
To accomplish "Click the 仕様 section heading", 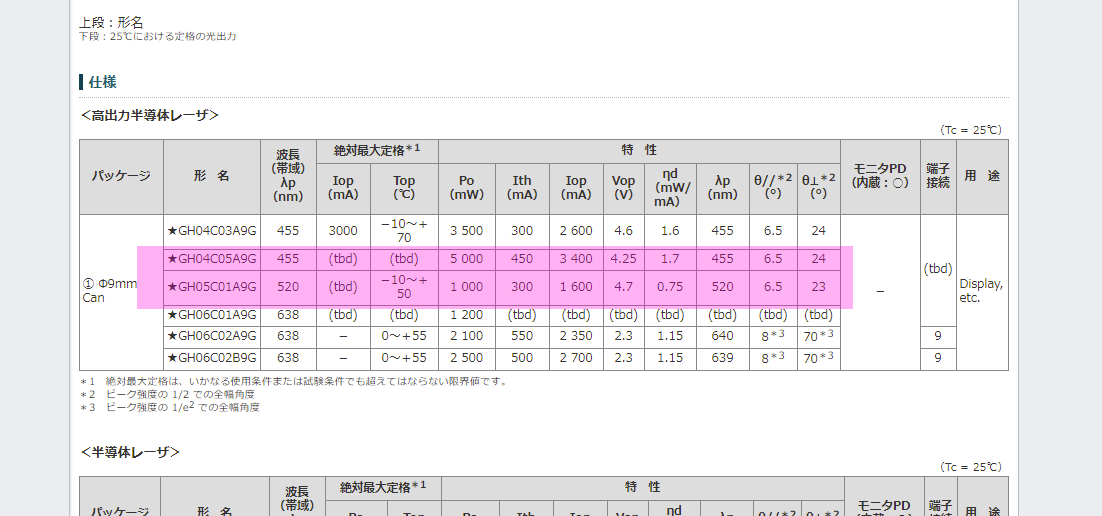I will [103, 82].
